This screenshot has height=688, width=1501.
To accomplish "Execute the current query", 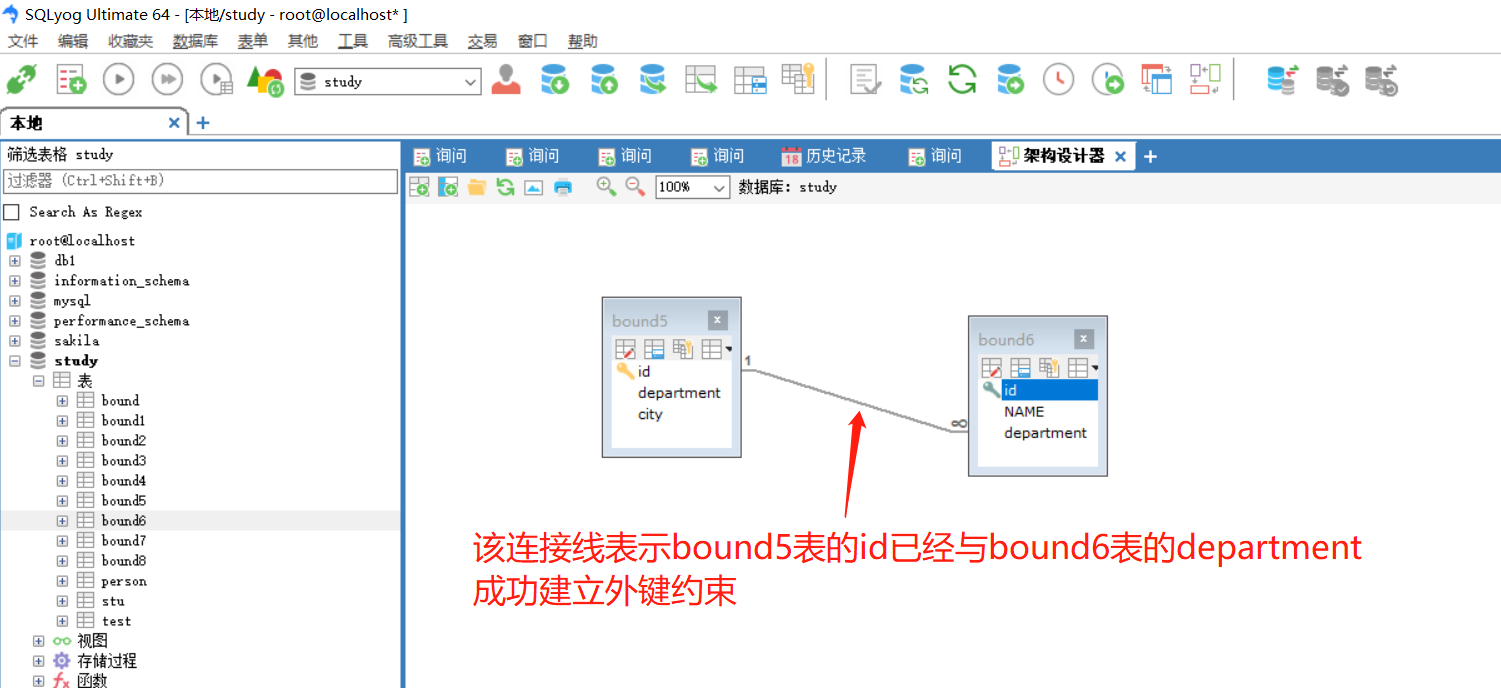I will pos(119,79).
